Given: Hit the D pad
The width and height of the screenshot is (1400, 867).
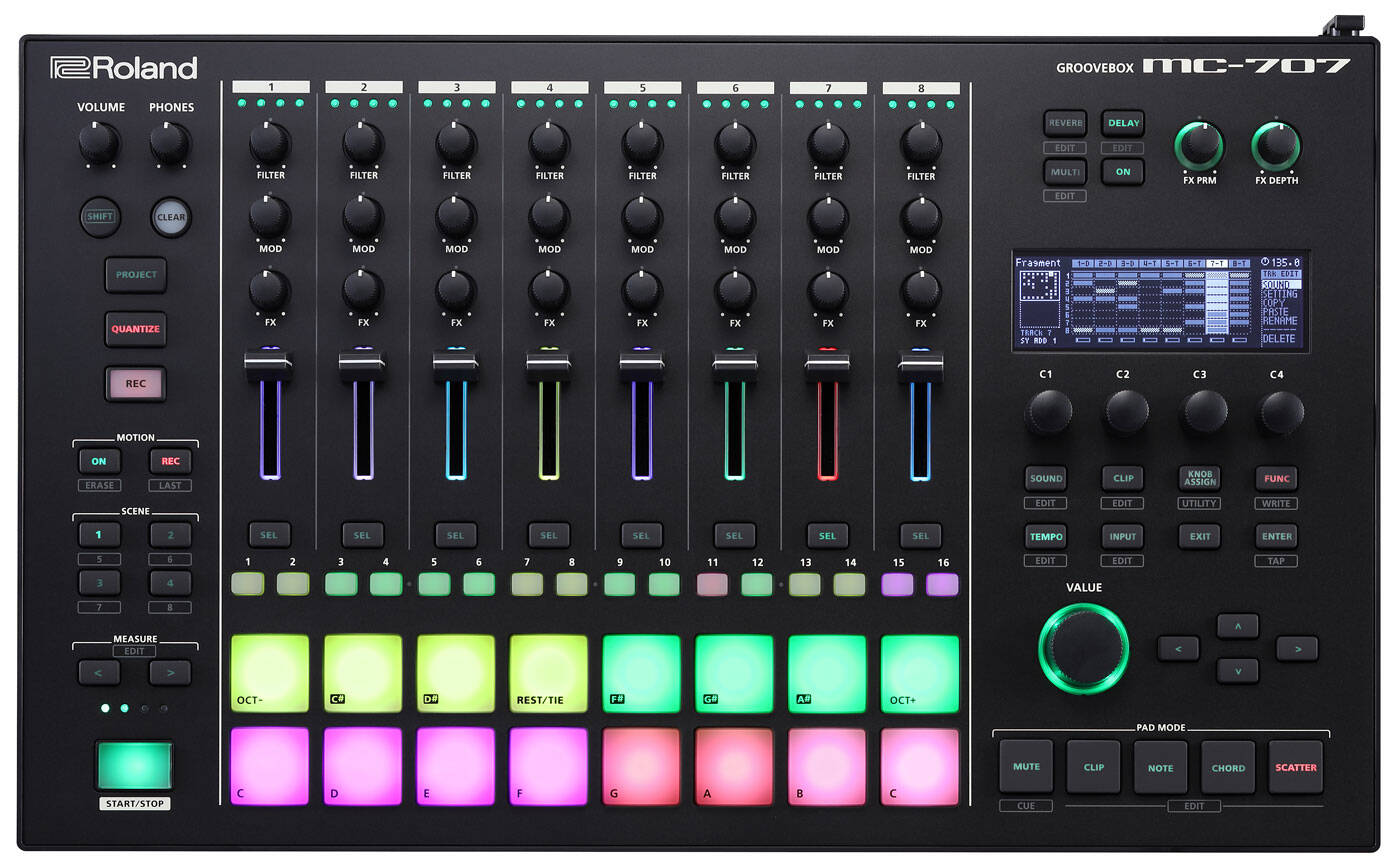Looking at the screenshot, I should click(x=363, y=766).
